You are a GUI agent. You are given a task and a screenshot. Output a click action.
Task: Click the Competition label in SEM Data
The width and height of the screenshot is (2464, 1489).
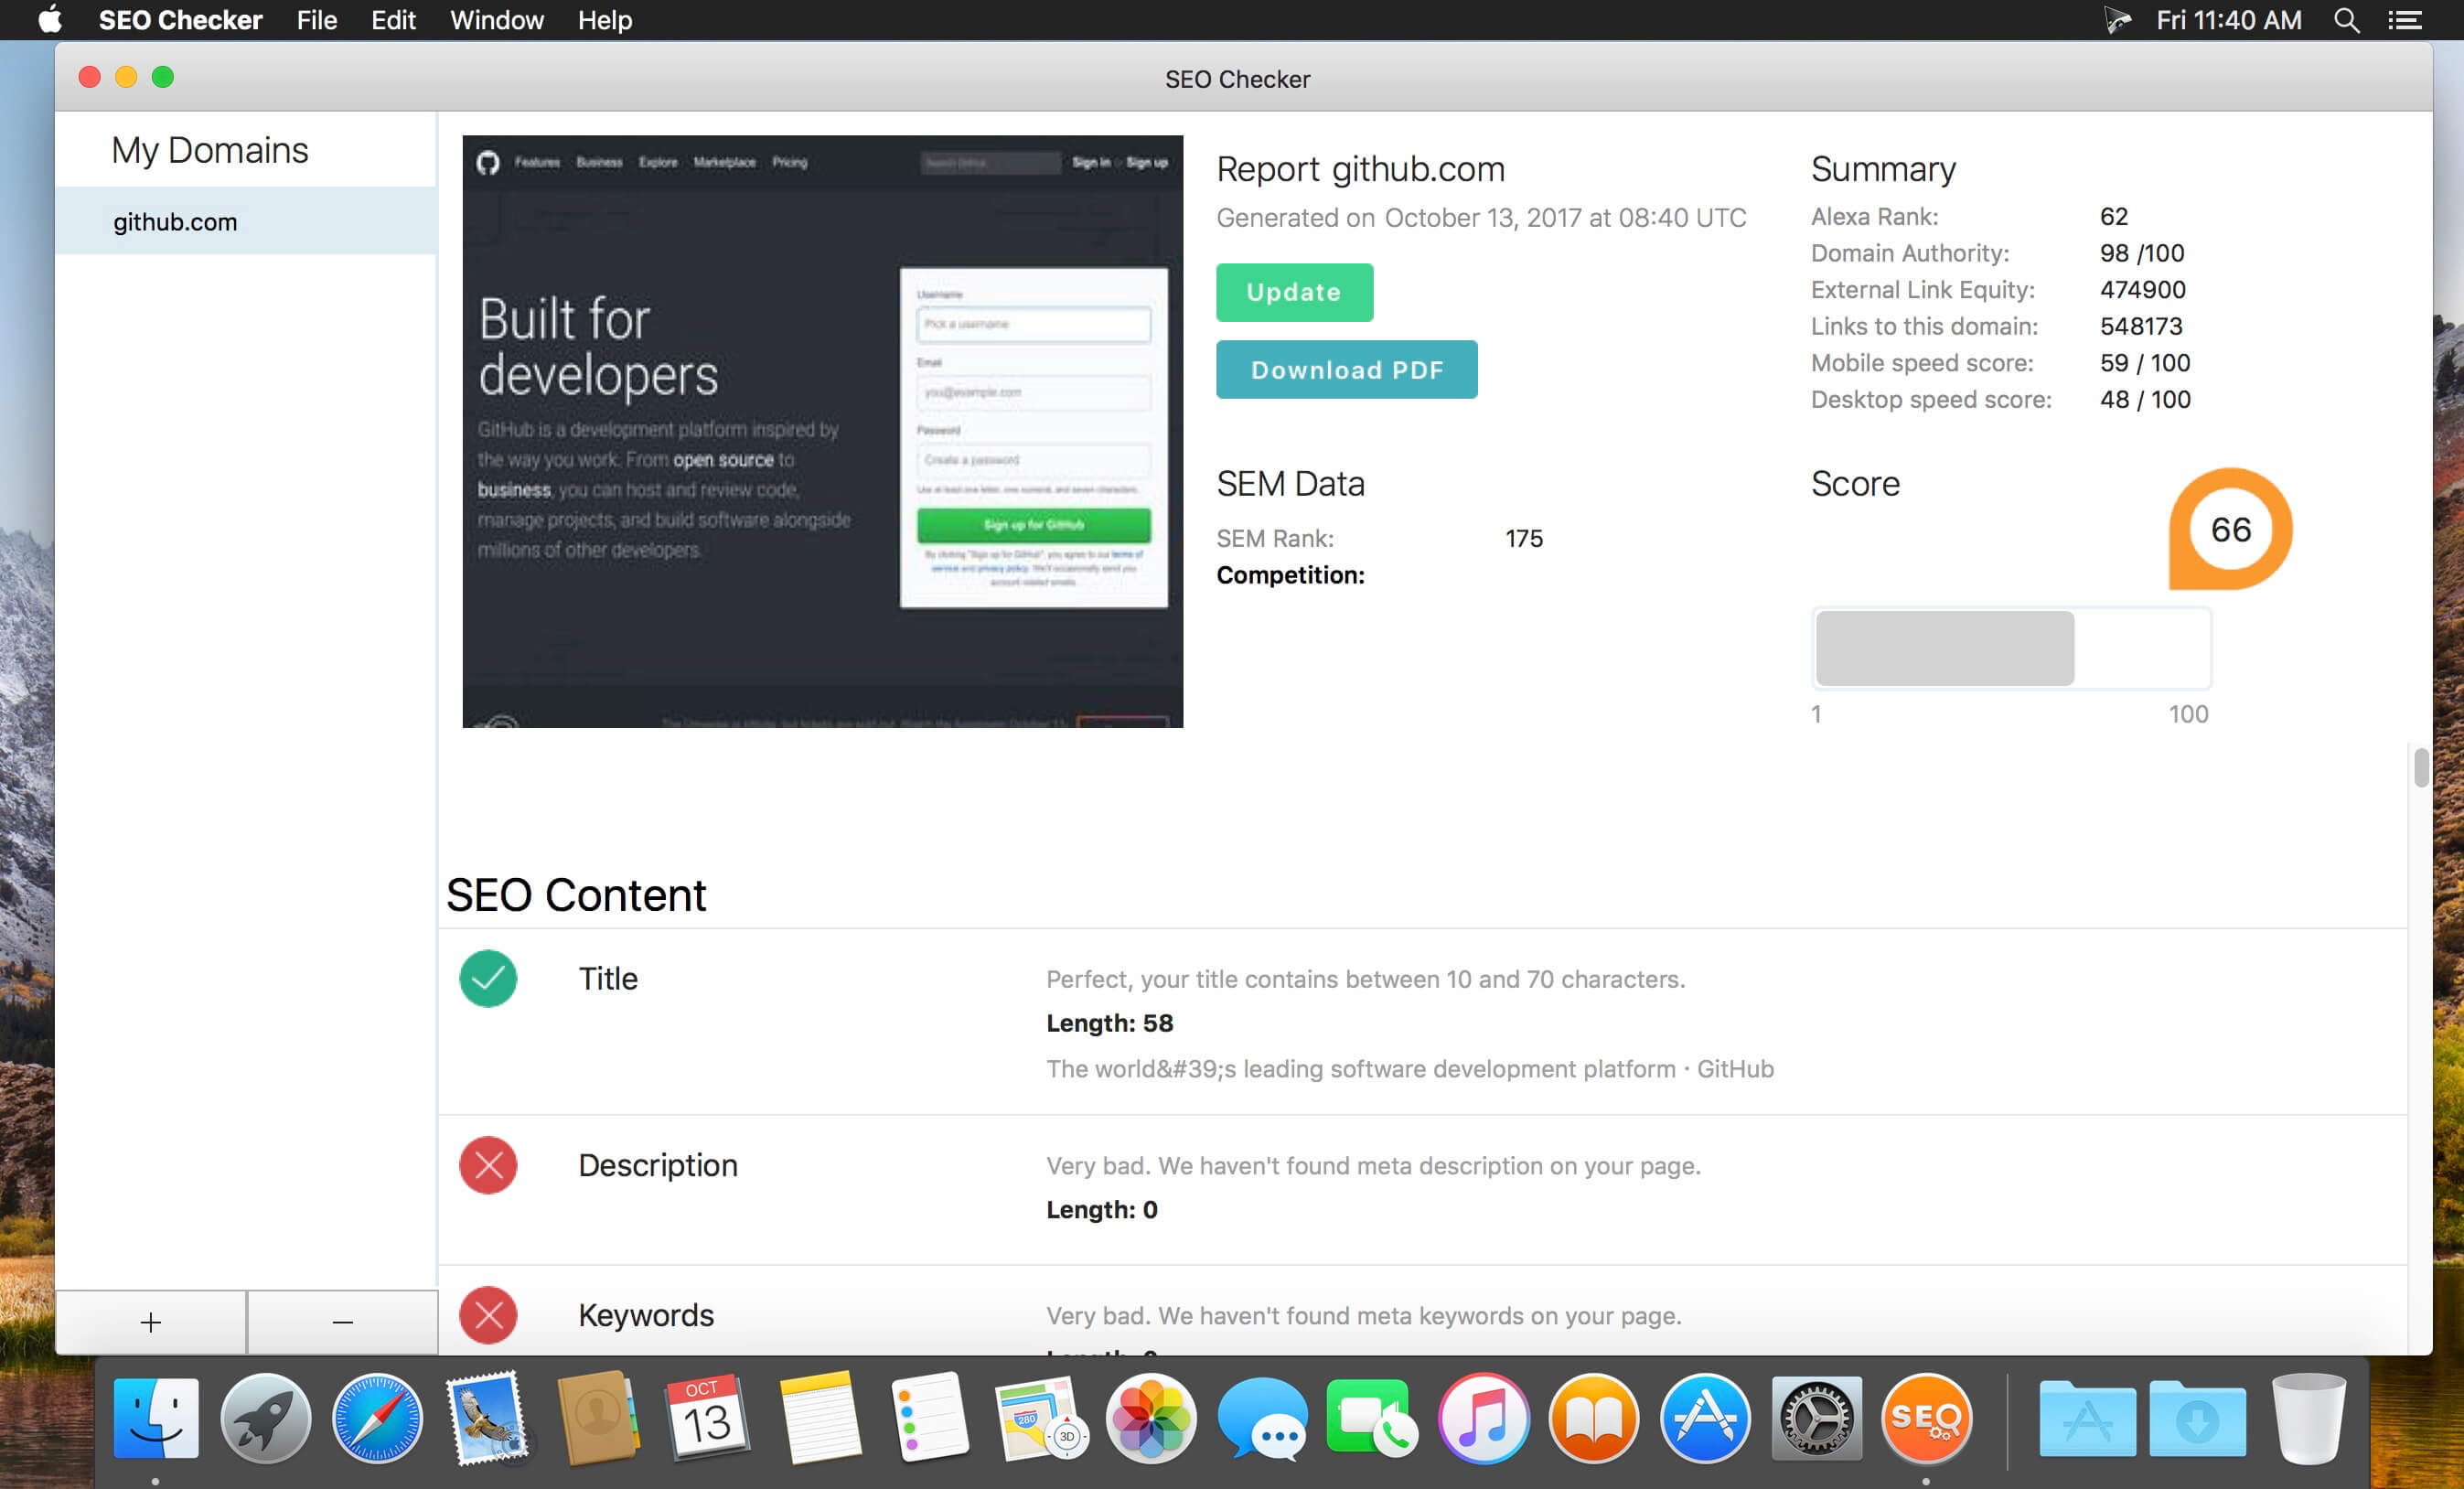coord(1290,575)
